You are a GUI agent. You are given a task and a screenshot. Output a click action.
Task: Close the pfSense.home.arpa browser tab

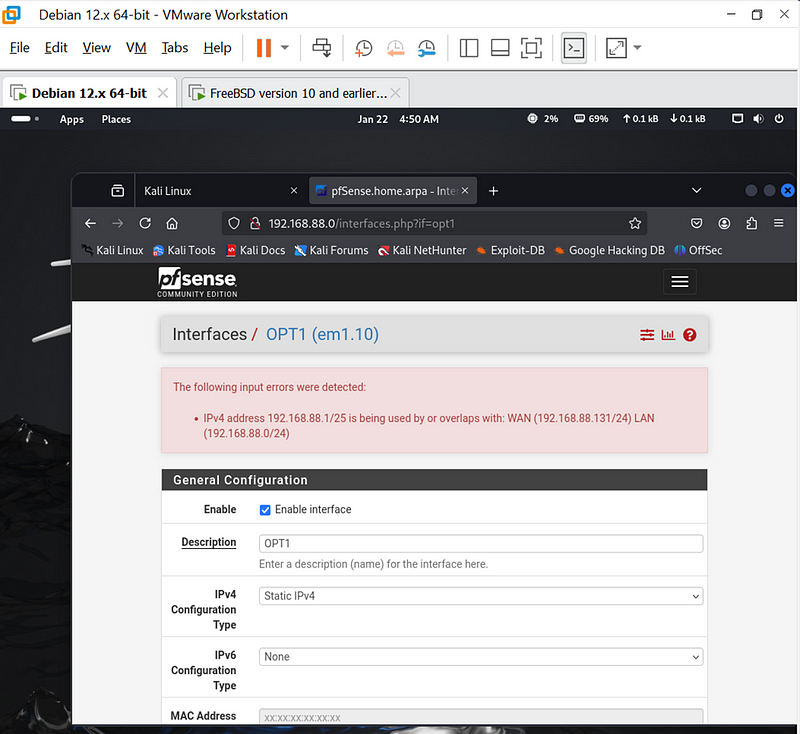tap(465, 191)
